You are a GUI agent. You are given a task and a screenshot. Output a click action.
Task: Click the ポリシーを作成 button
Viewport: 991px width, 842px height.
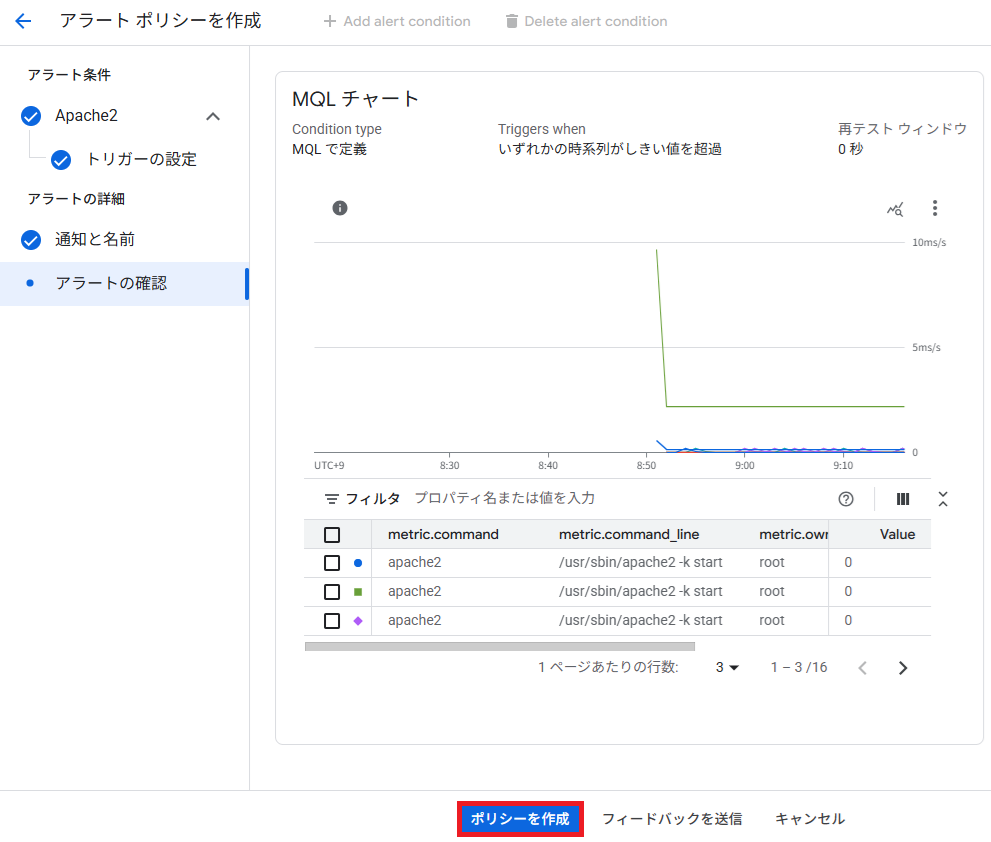coord(520,819)
